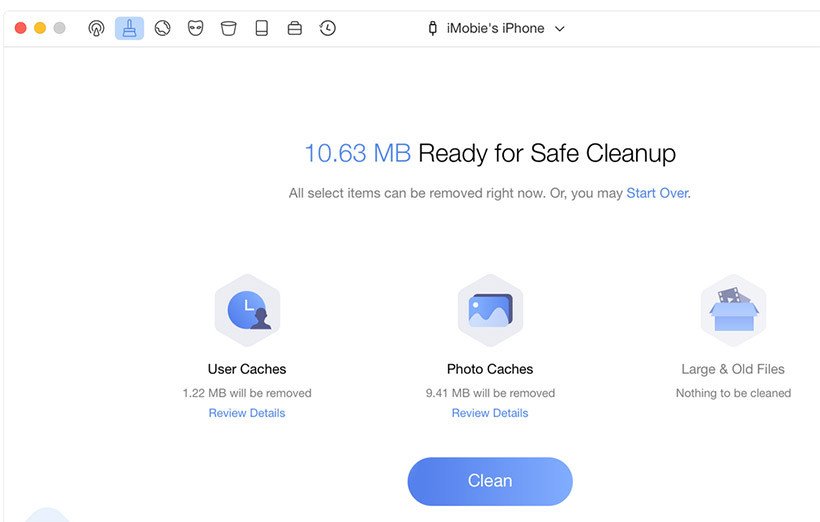Open Review Details under User Caches
Image resolution: width=820 pixels, height=522 pixels.
point(247,413)
